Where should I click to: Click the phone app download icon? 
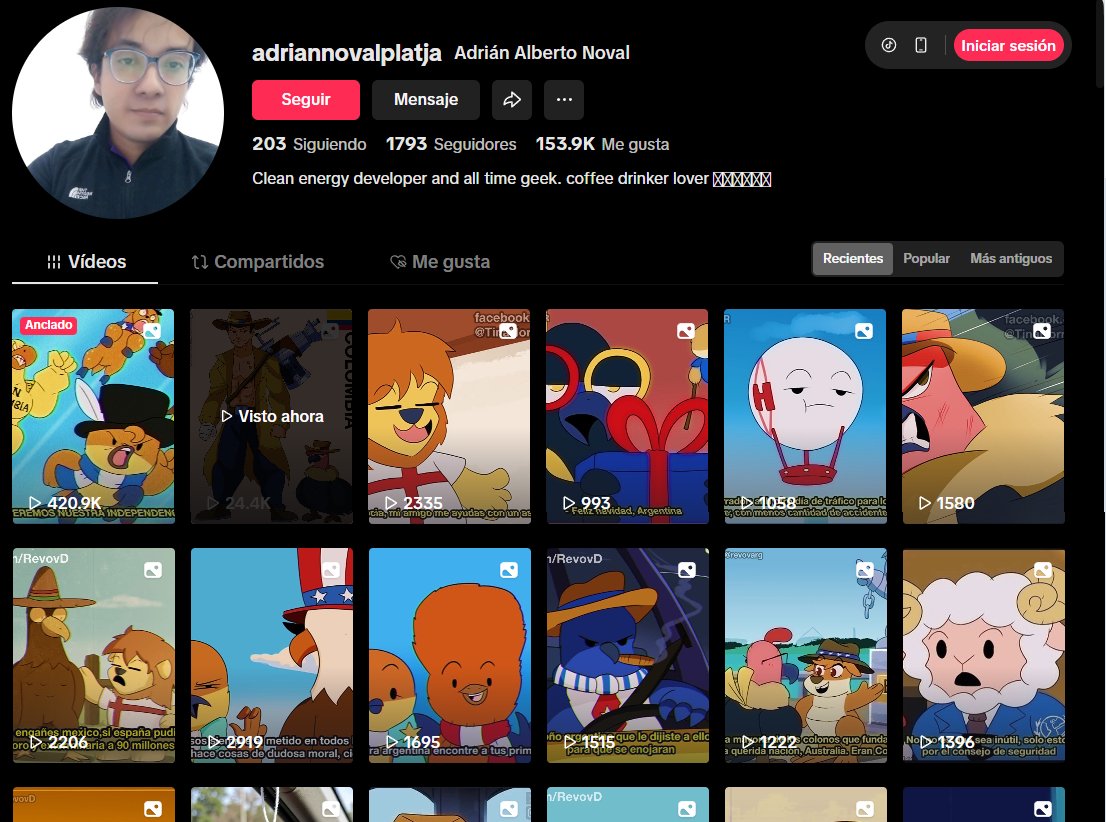click(x=920, y=45)
